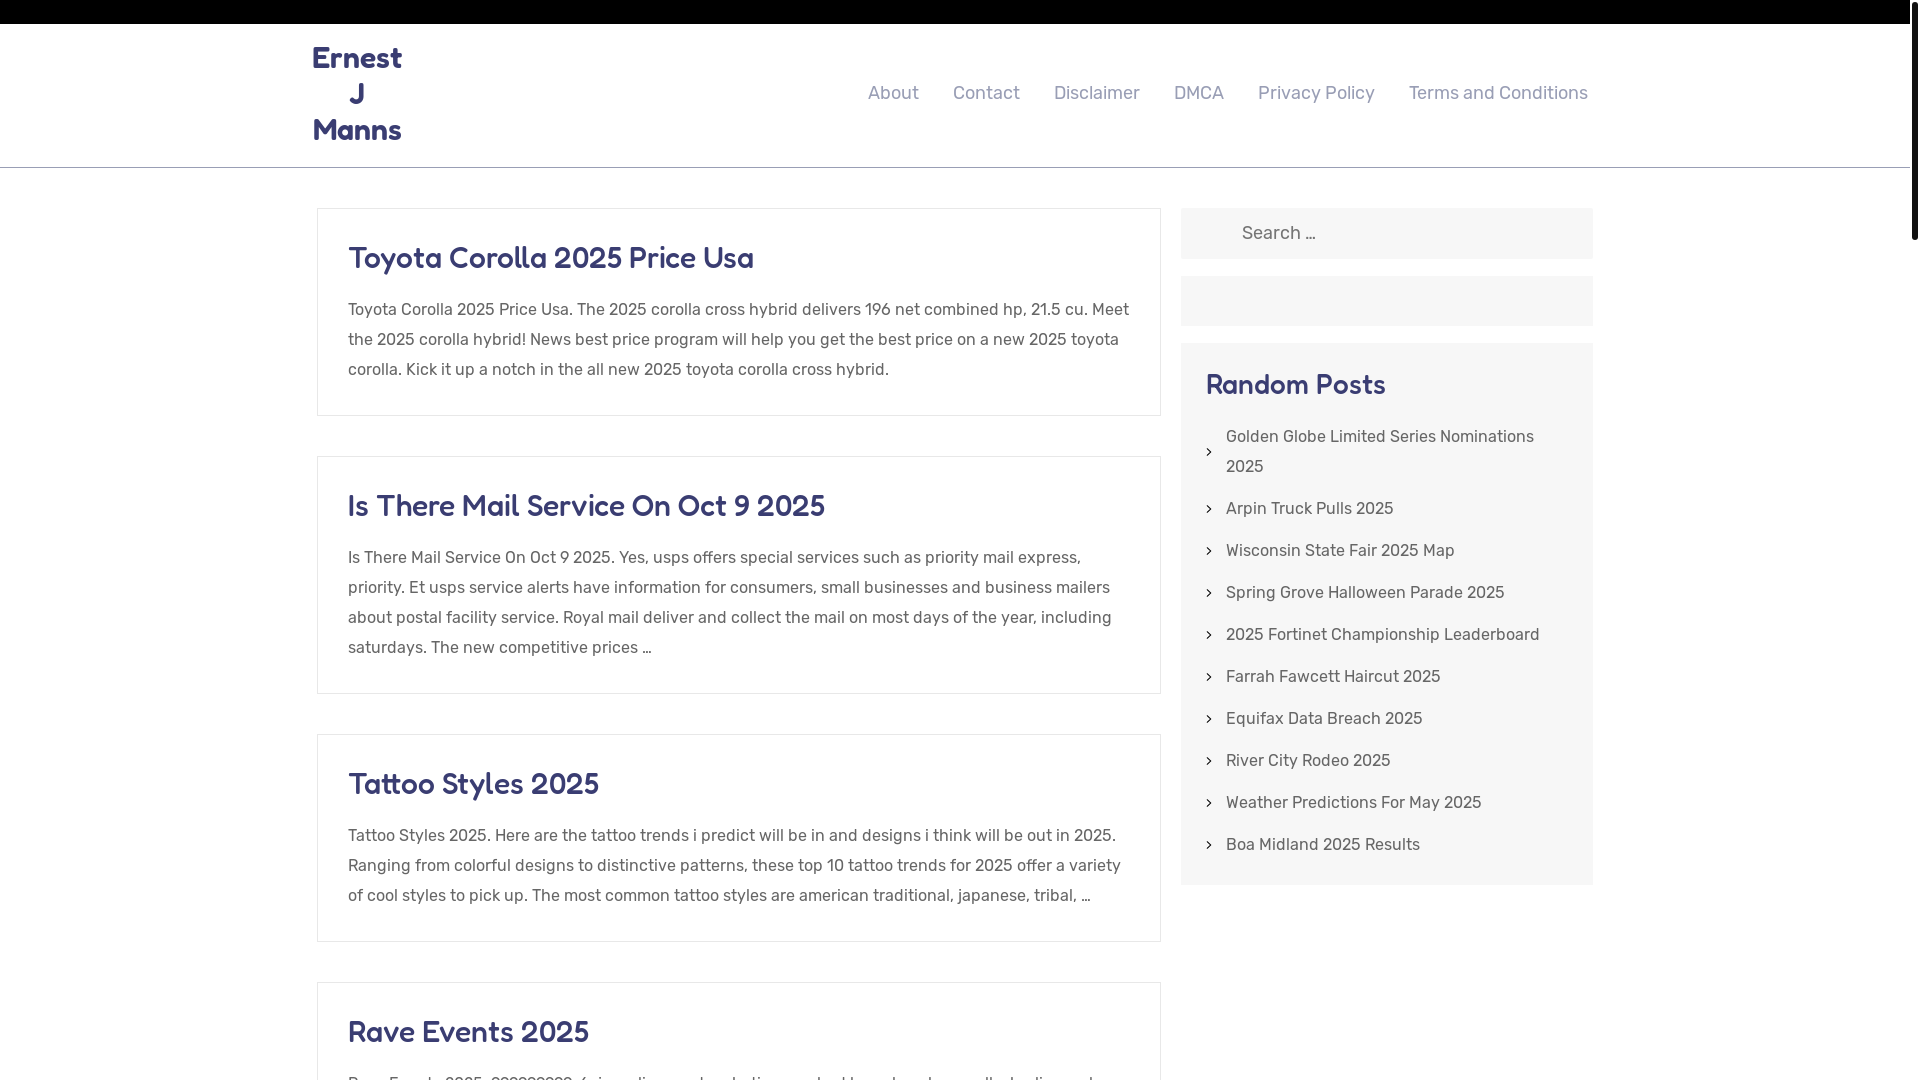The width and height of the screenshot is (1920, 1080).
Task: Open Golden Globe Limited Series Nominations 2025
Action: 1379,452
